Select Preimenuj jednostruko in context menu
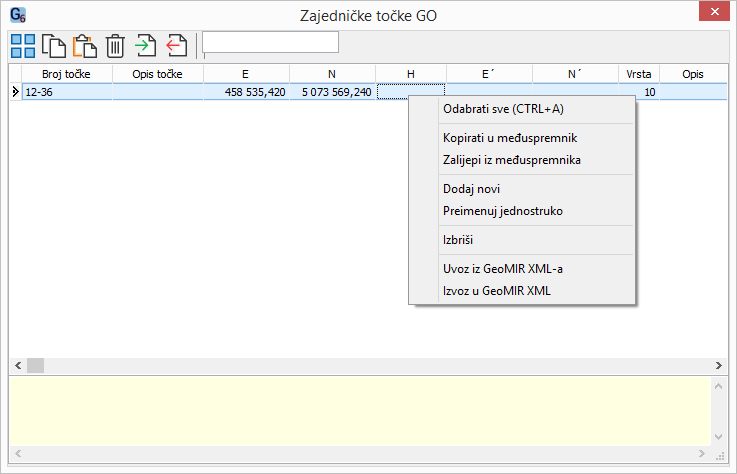737x474 pixels. point(522,211)
